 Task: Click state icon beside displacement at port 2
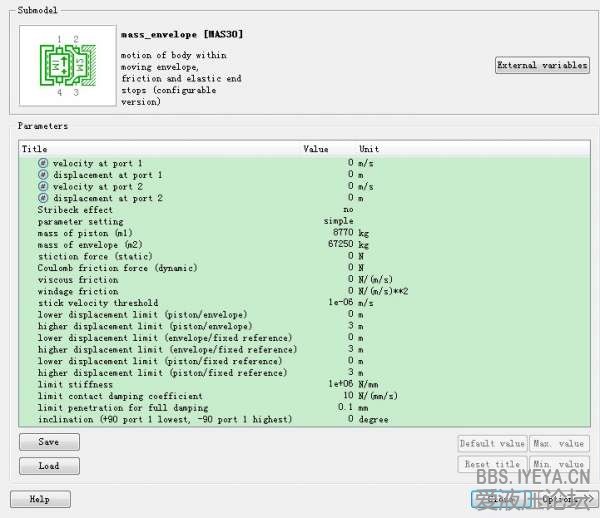coord(43,198)
